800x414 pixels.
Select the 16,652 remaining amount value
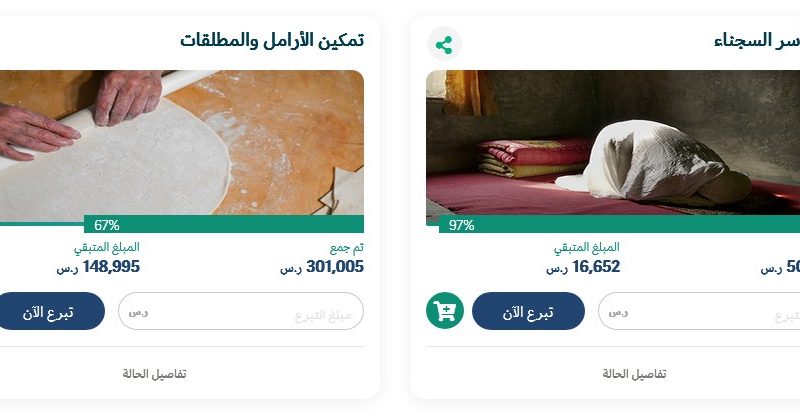point(596,266)
